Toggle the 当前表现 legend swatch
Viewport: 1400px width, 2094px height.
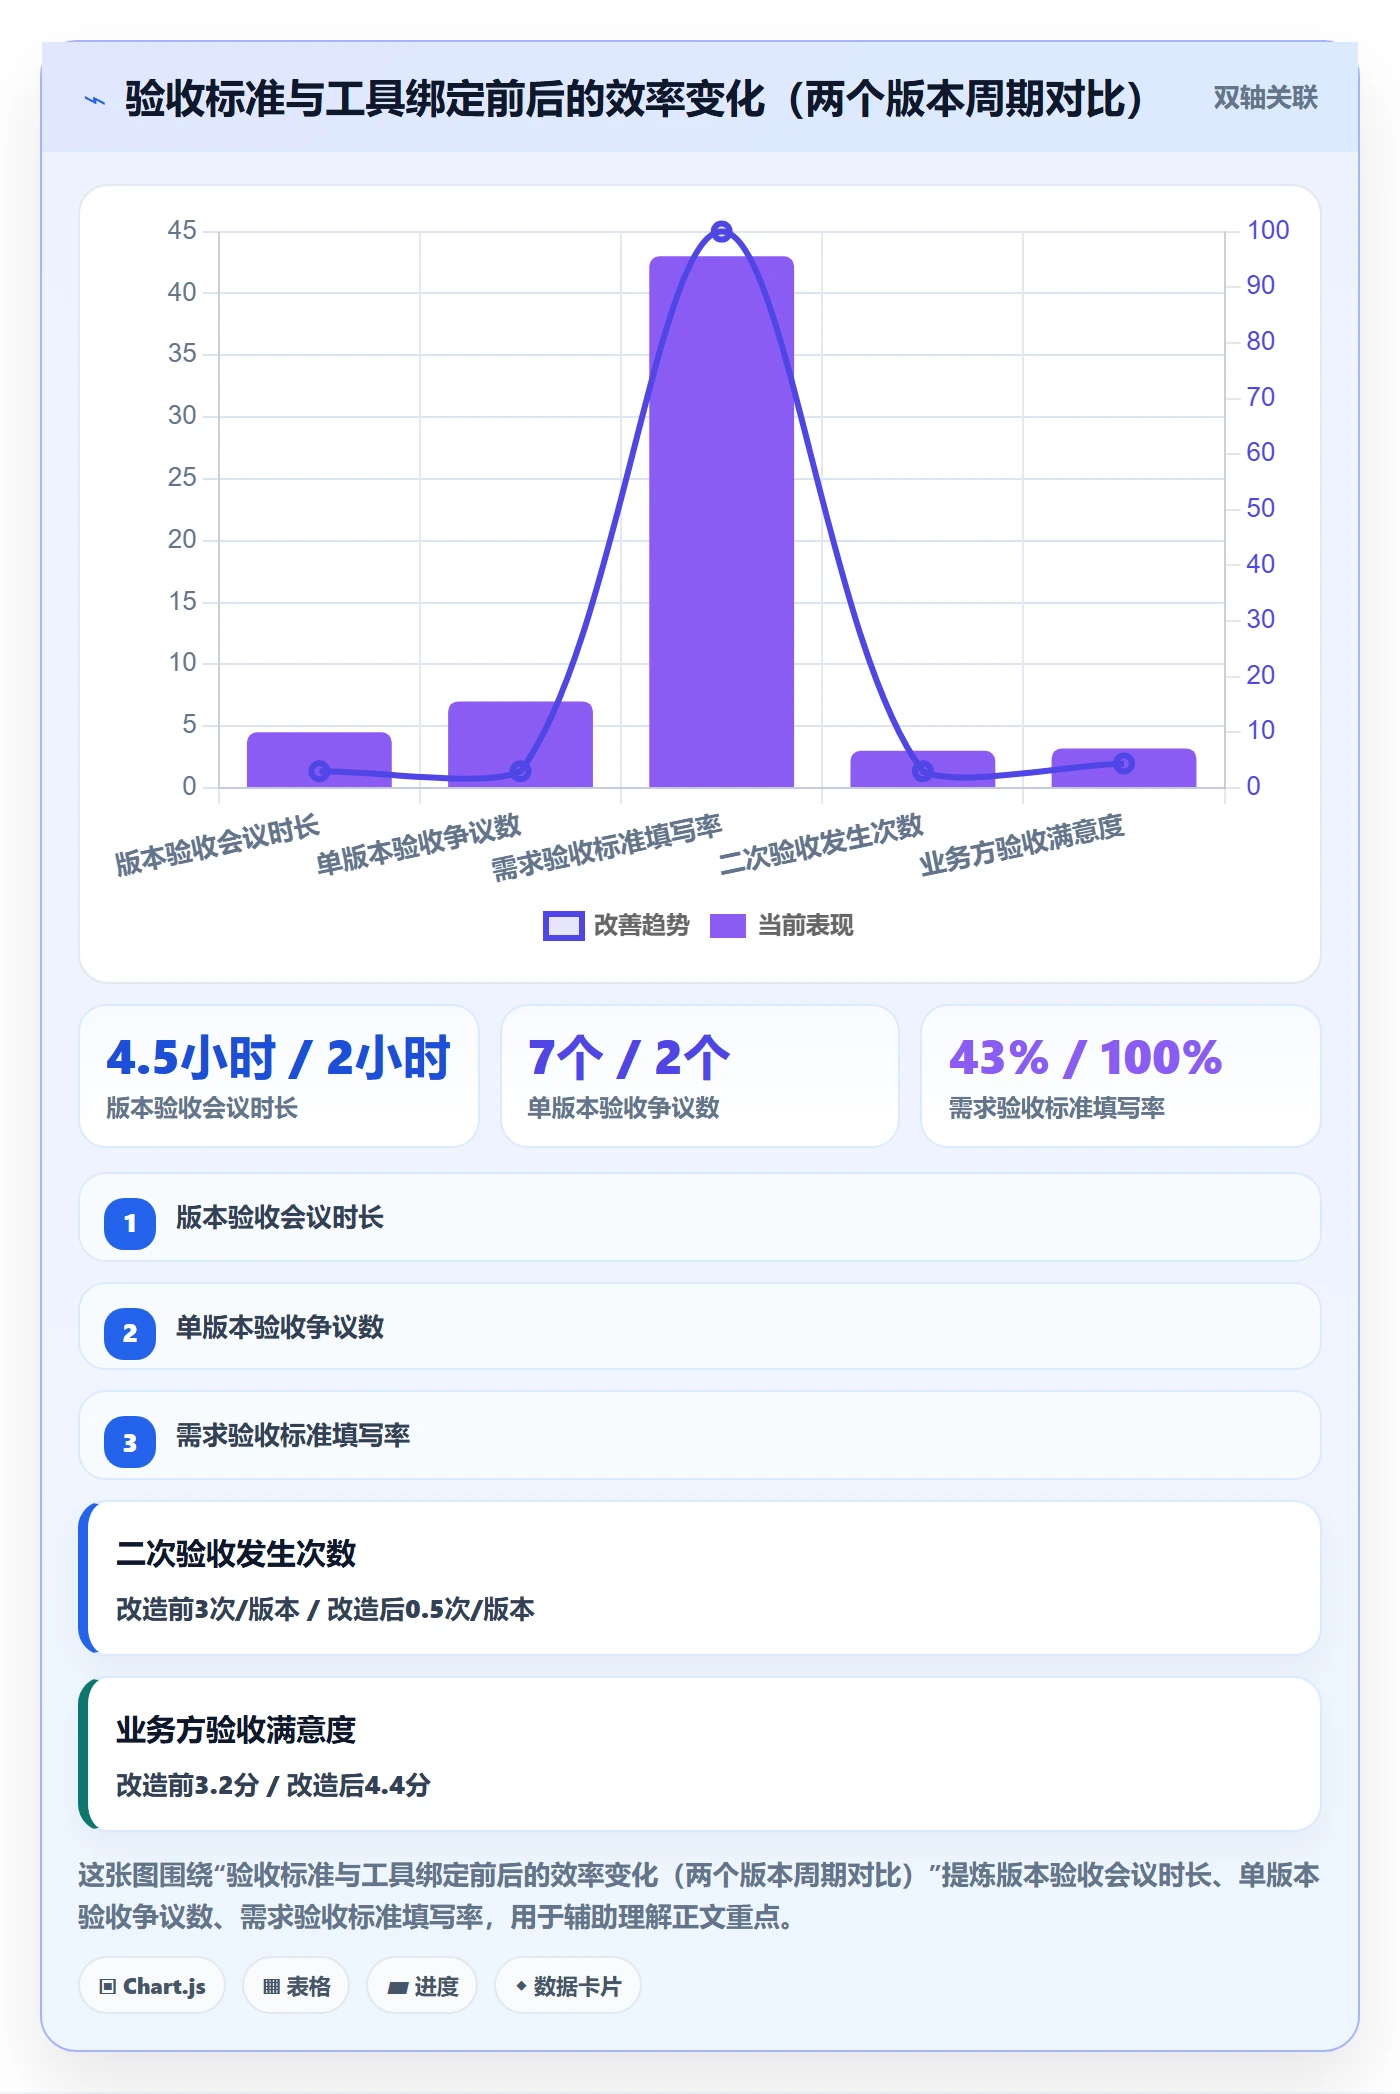click(x=728, y=926)
